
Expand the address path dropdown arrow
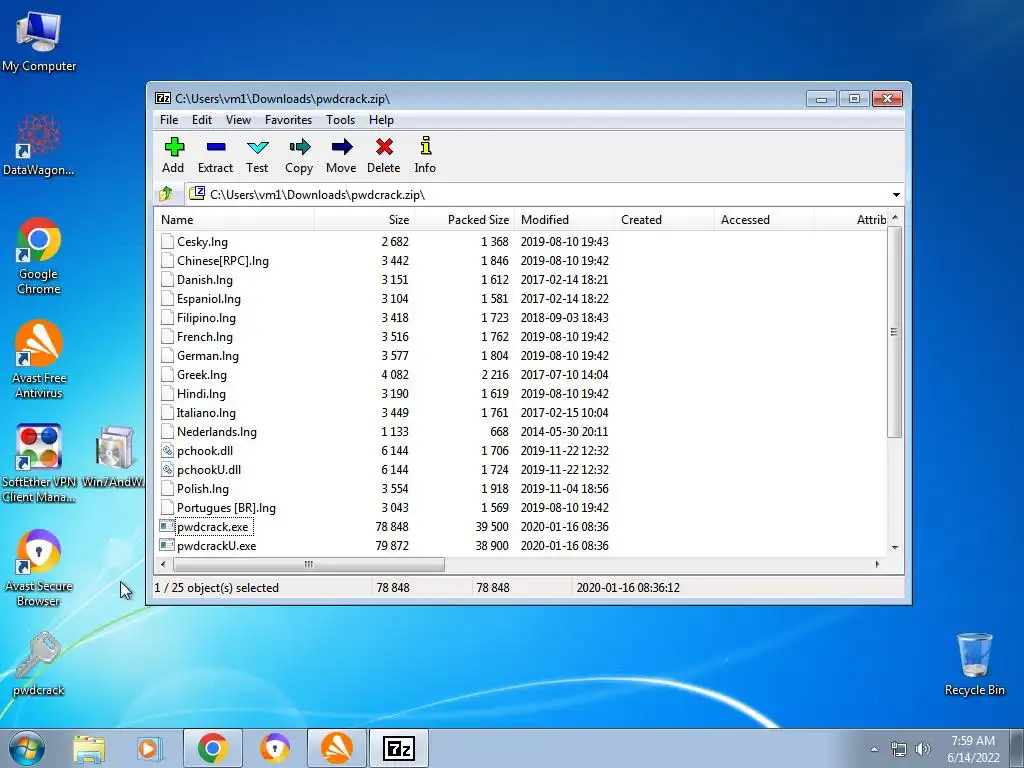pos(896,195)
